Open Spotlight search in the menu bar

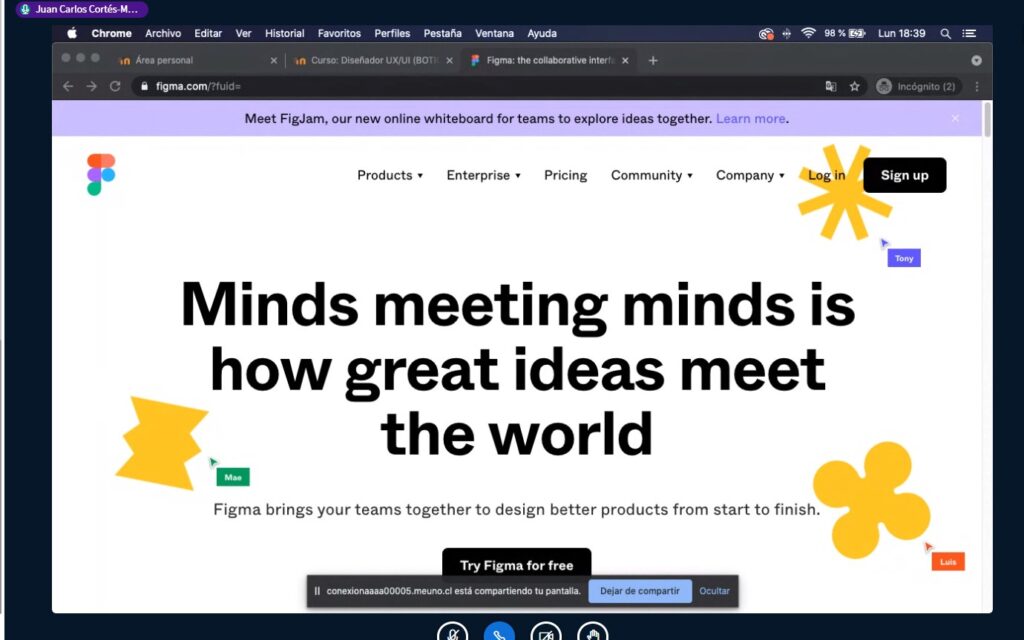(x=945, y=33)
